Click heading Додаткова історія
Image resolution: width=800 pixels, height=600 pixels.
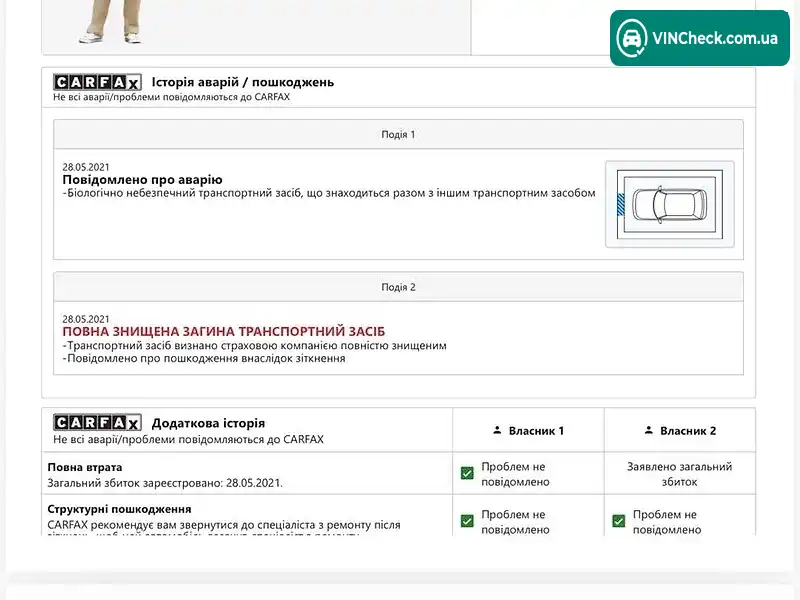[x=208, y=423]
